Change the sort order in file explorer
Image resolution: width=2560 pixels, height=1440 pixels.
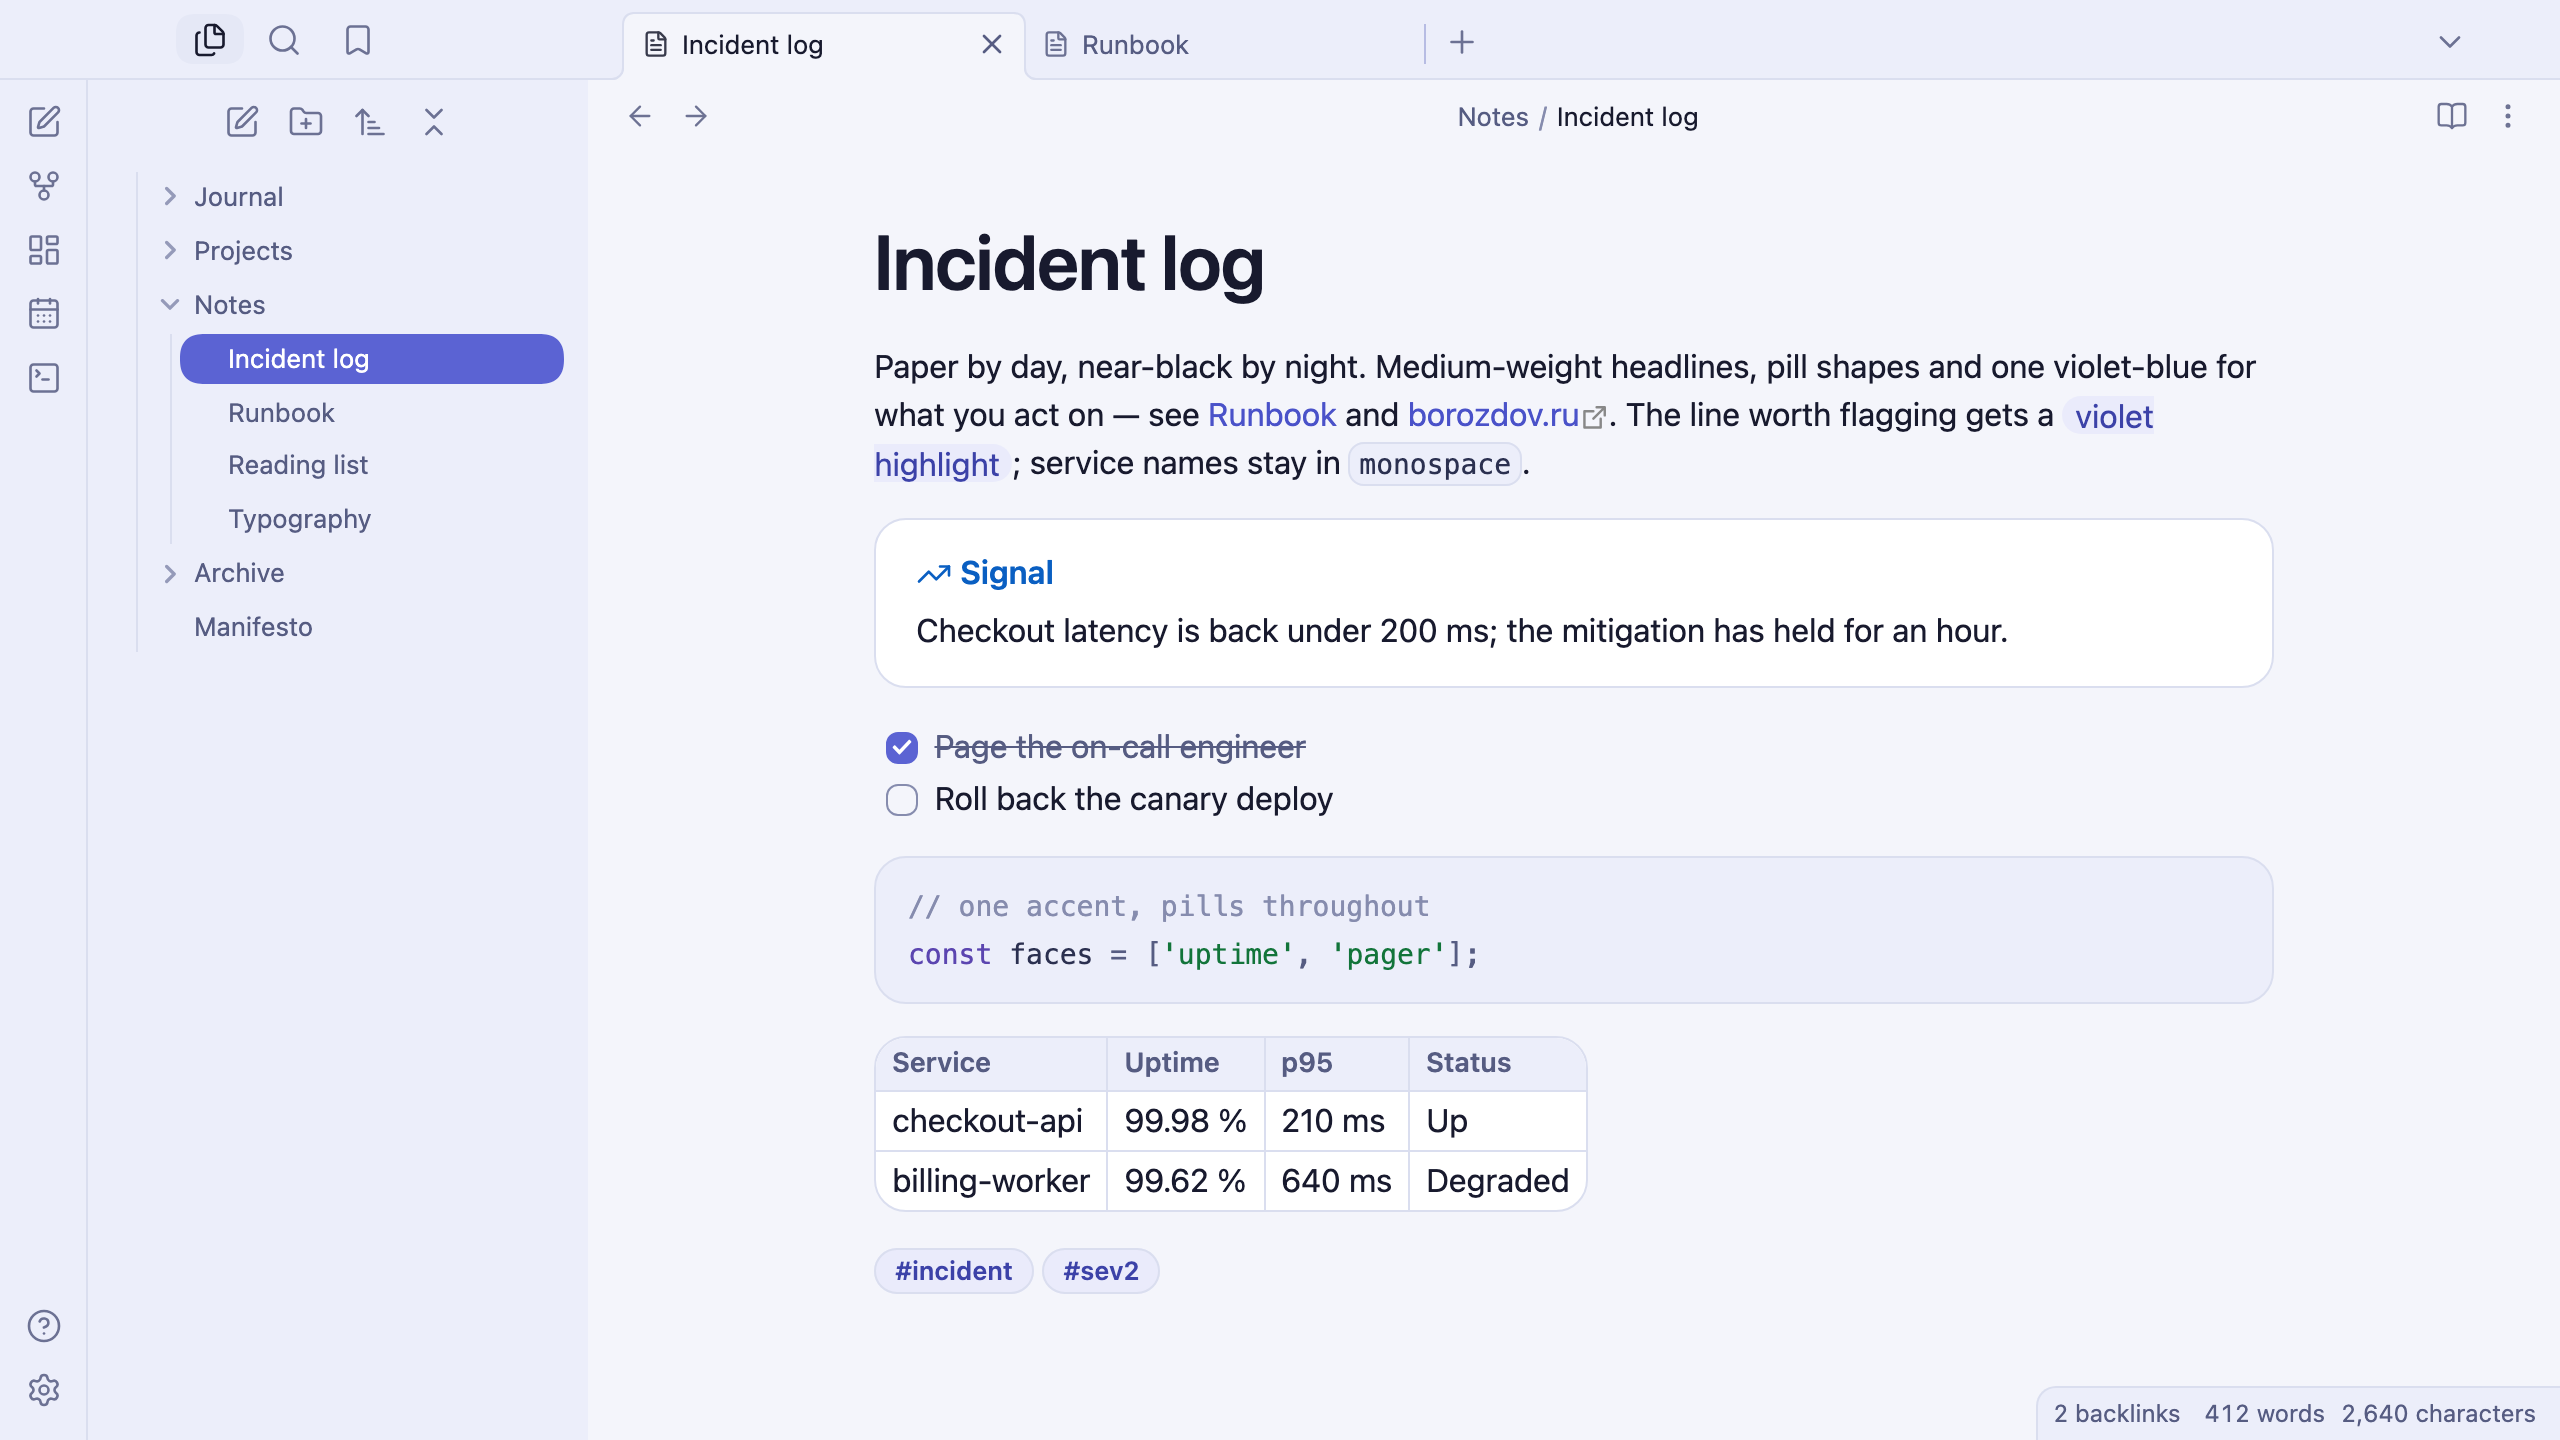[x=370, y=122]
